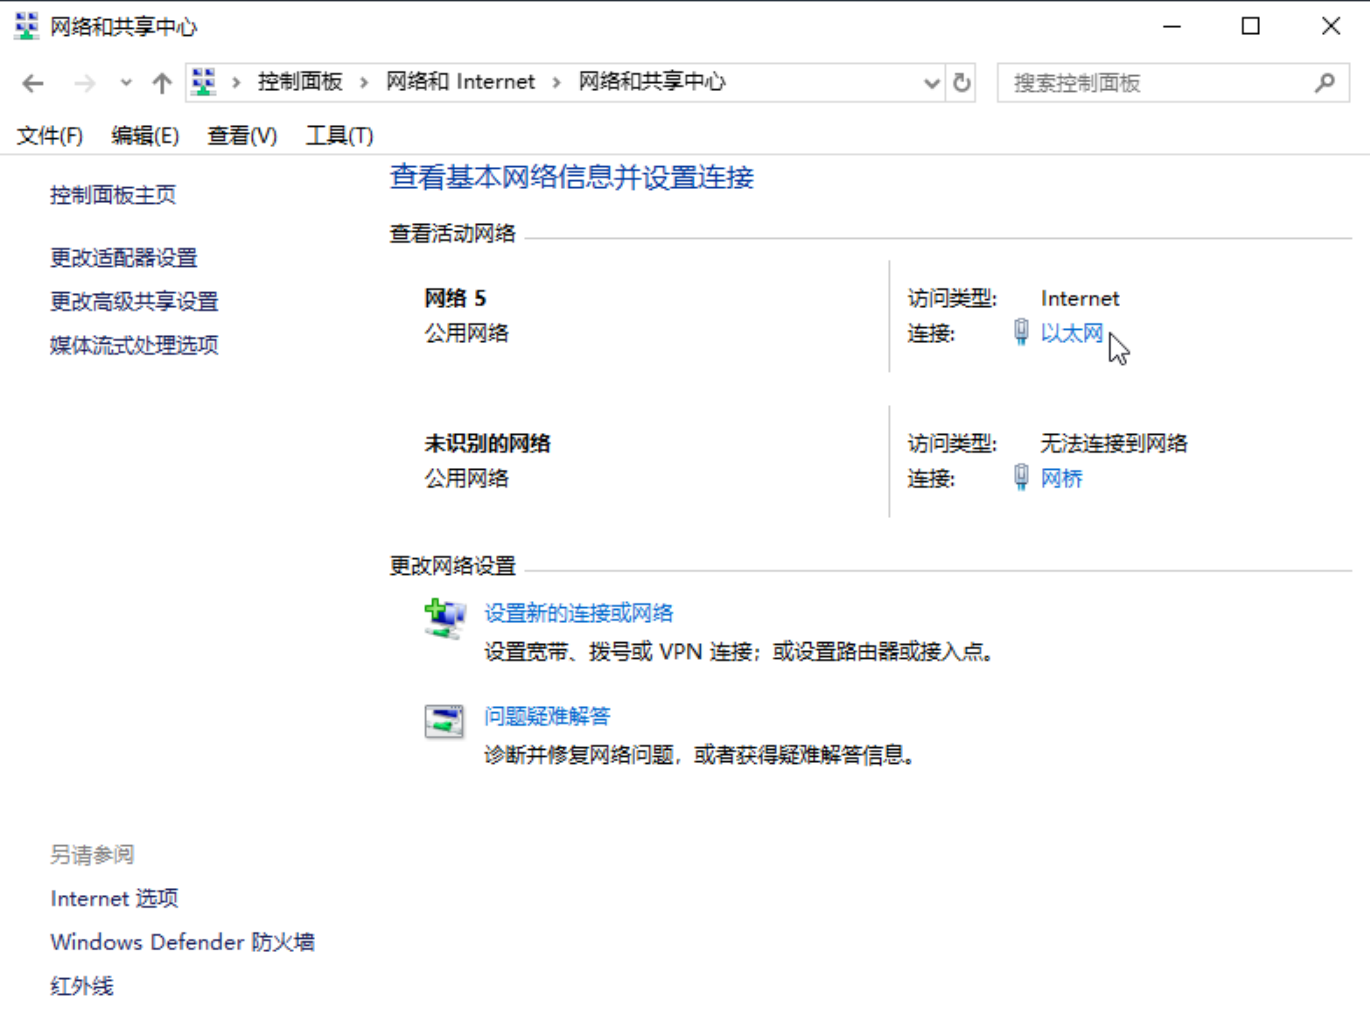Screen dimensions: 1370x1034
Task: Click the search magnifier icon
Action: click(1325, 83)
